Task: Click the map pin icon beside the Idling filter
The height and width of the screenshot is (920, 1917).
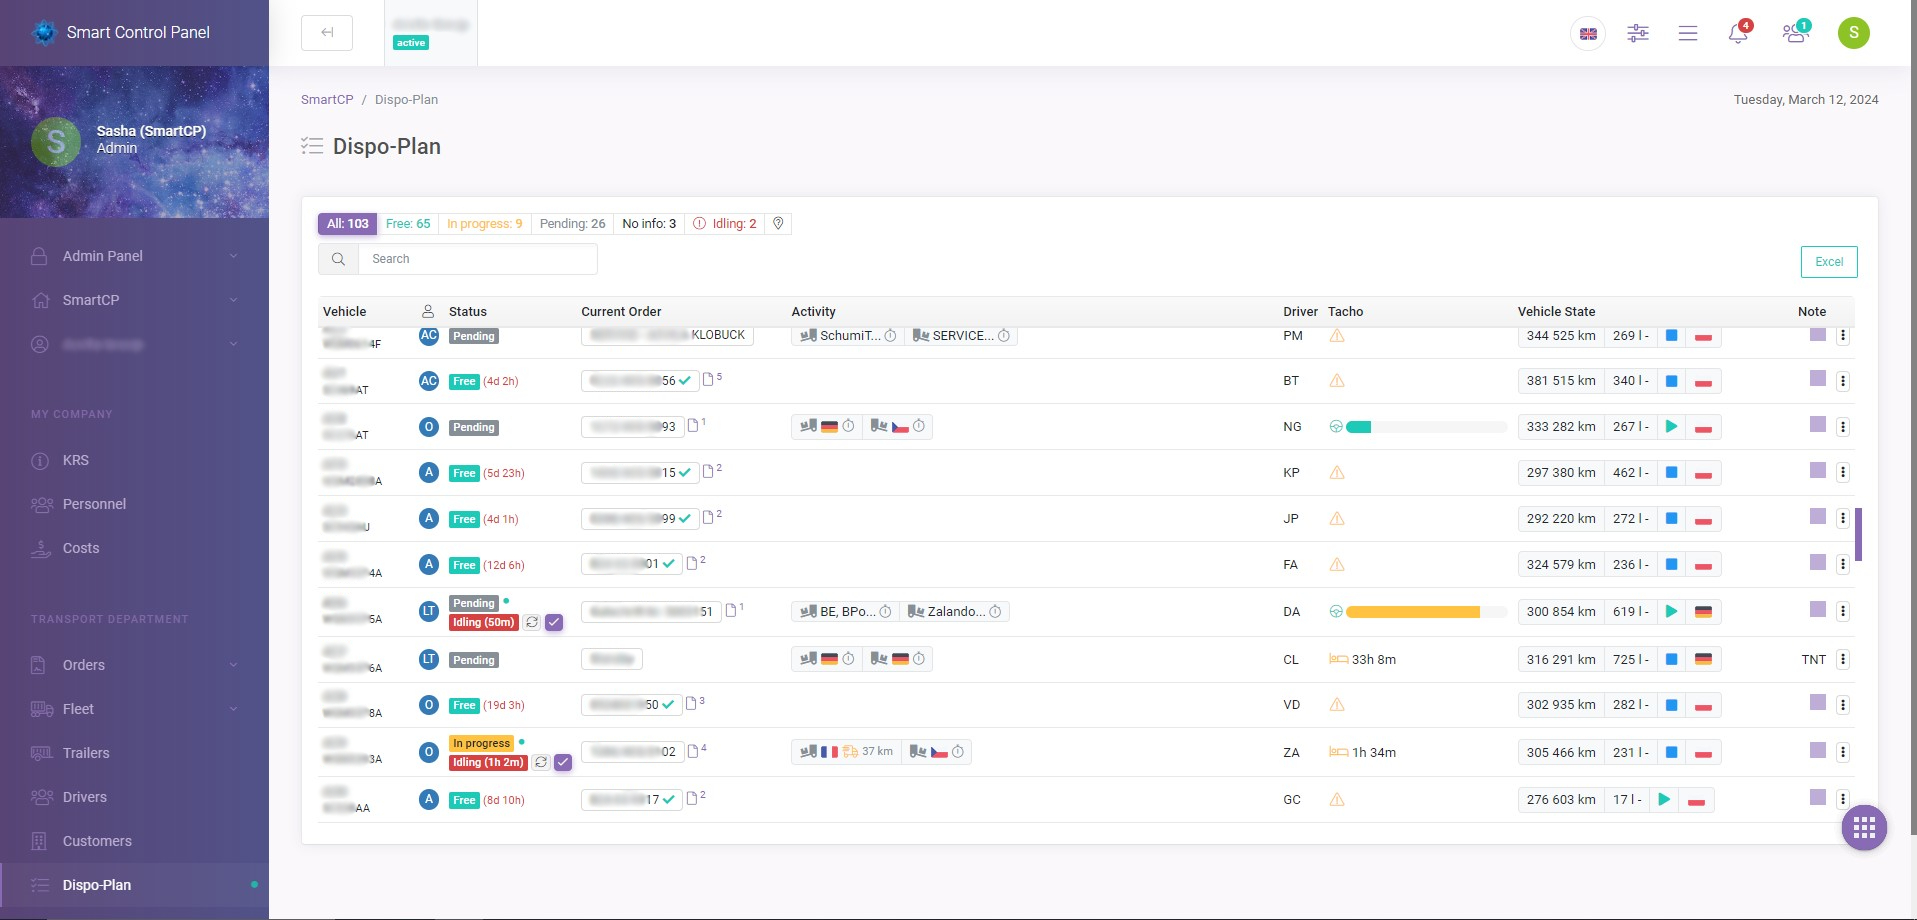Action: click(x=778, y=223)
